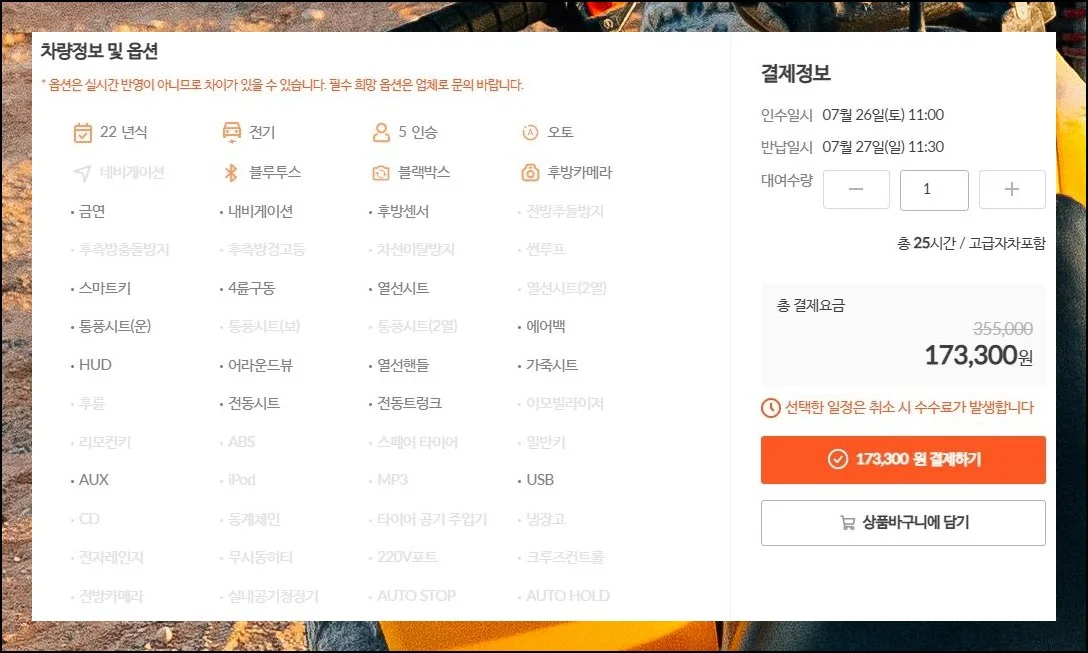1088x653 pixels.
Task: Click the electric car icon beside 전기
Action: (231, 133)
